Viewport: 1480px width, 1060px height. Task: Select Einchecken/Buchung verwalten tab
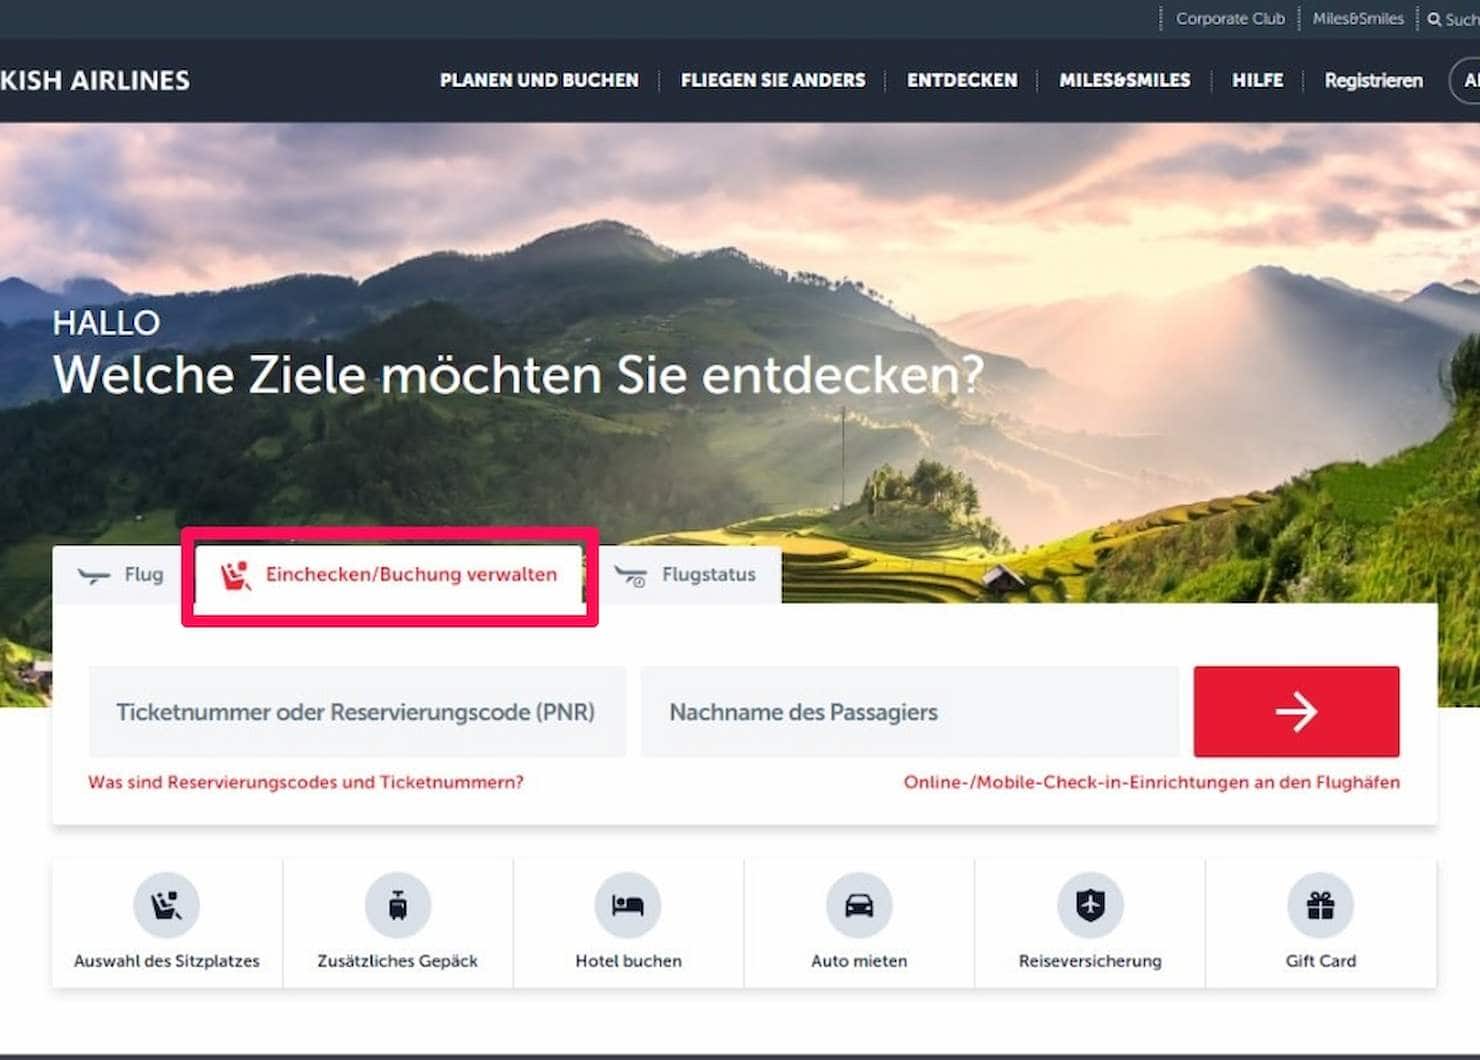point(389,575)
